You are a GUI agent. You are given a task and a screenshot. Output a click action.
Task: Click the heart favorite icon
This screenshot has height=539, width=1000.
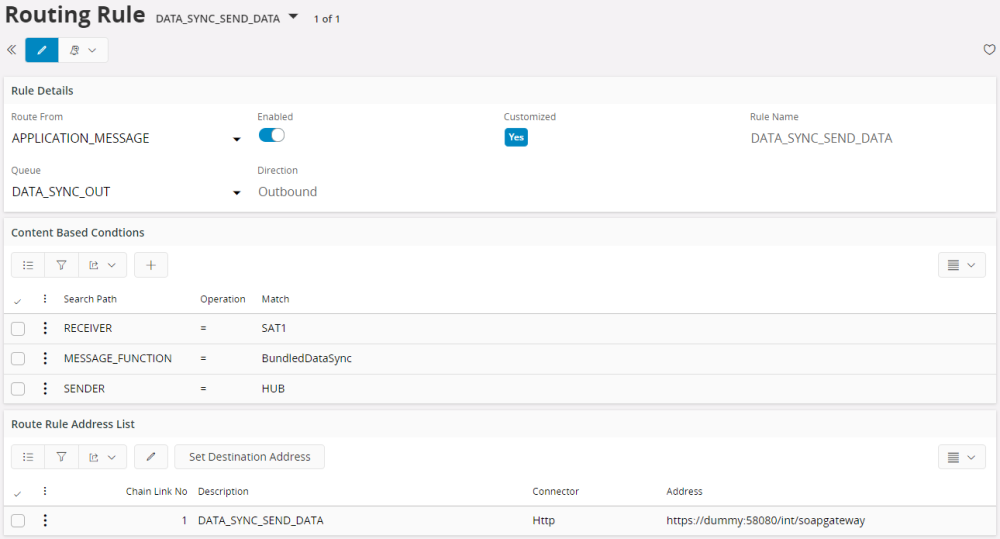[989, 50]
